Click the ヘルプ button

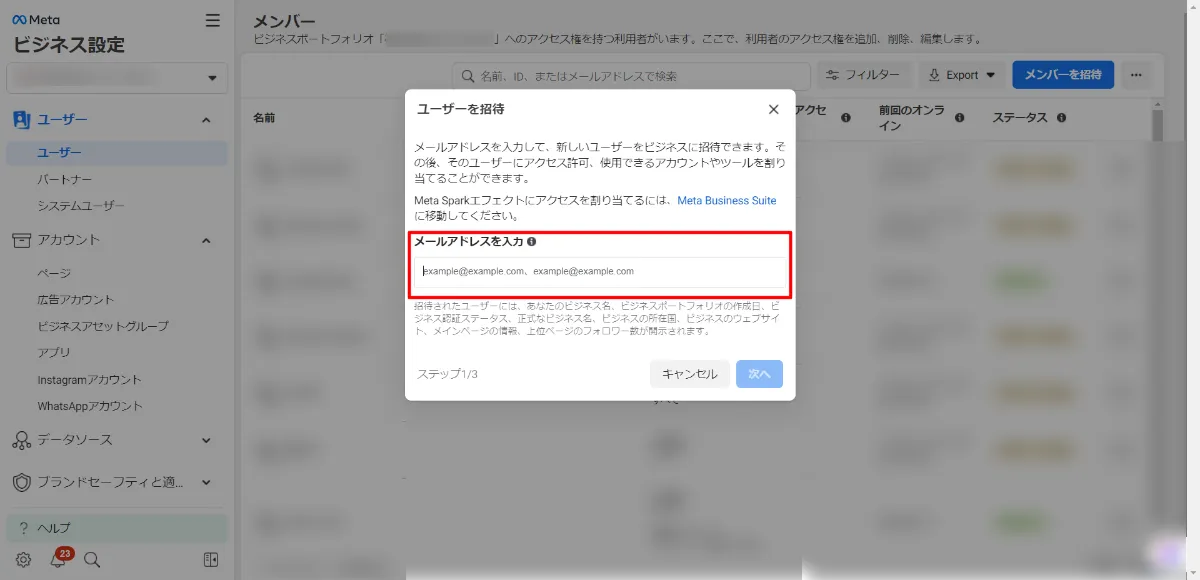coord(117,528)
